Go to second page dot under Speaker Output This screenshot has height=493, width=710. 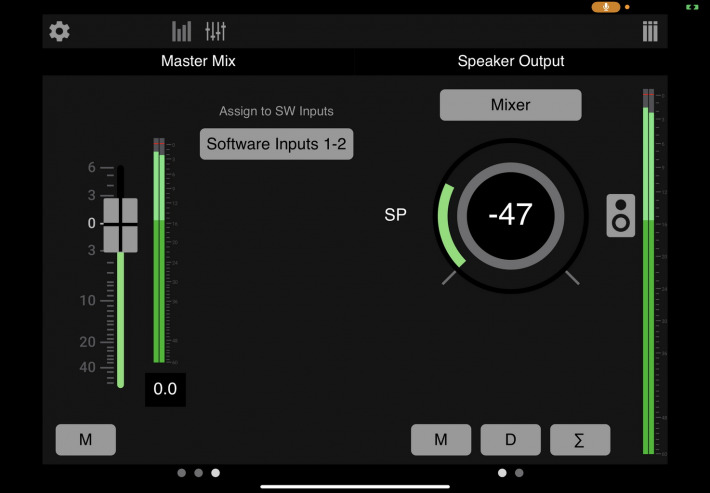click(x=520, y=472)
